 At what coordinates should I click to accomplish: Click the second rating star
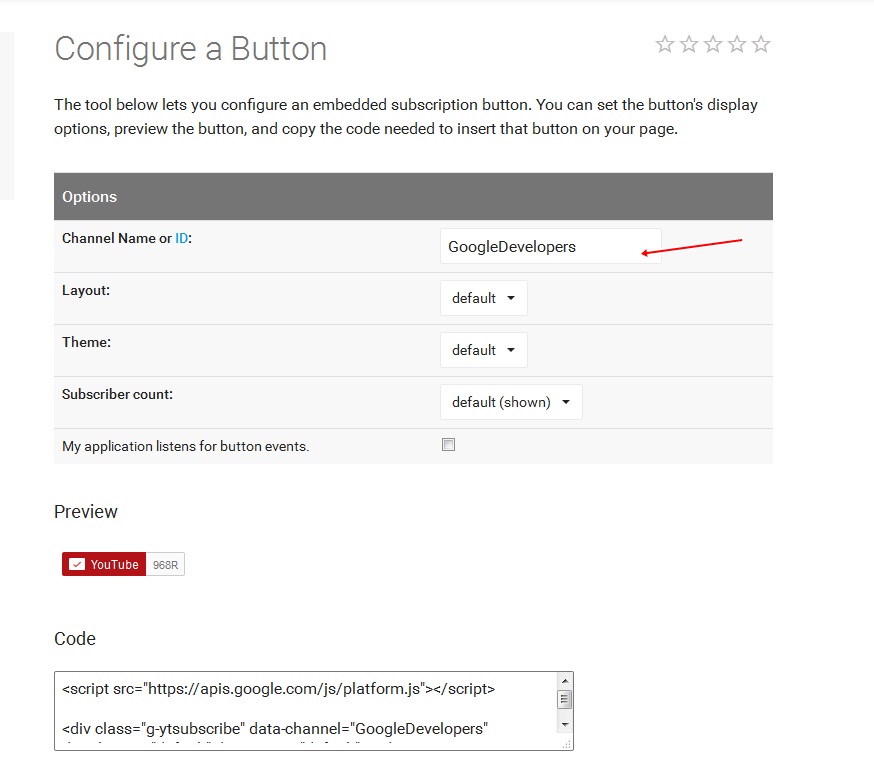[689, 44]
